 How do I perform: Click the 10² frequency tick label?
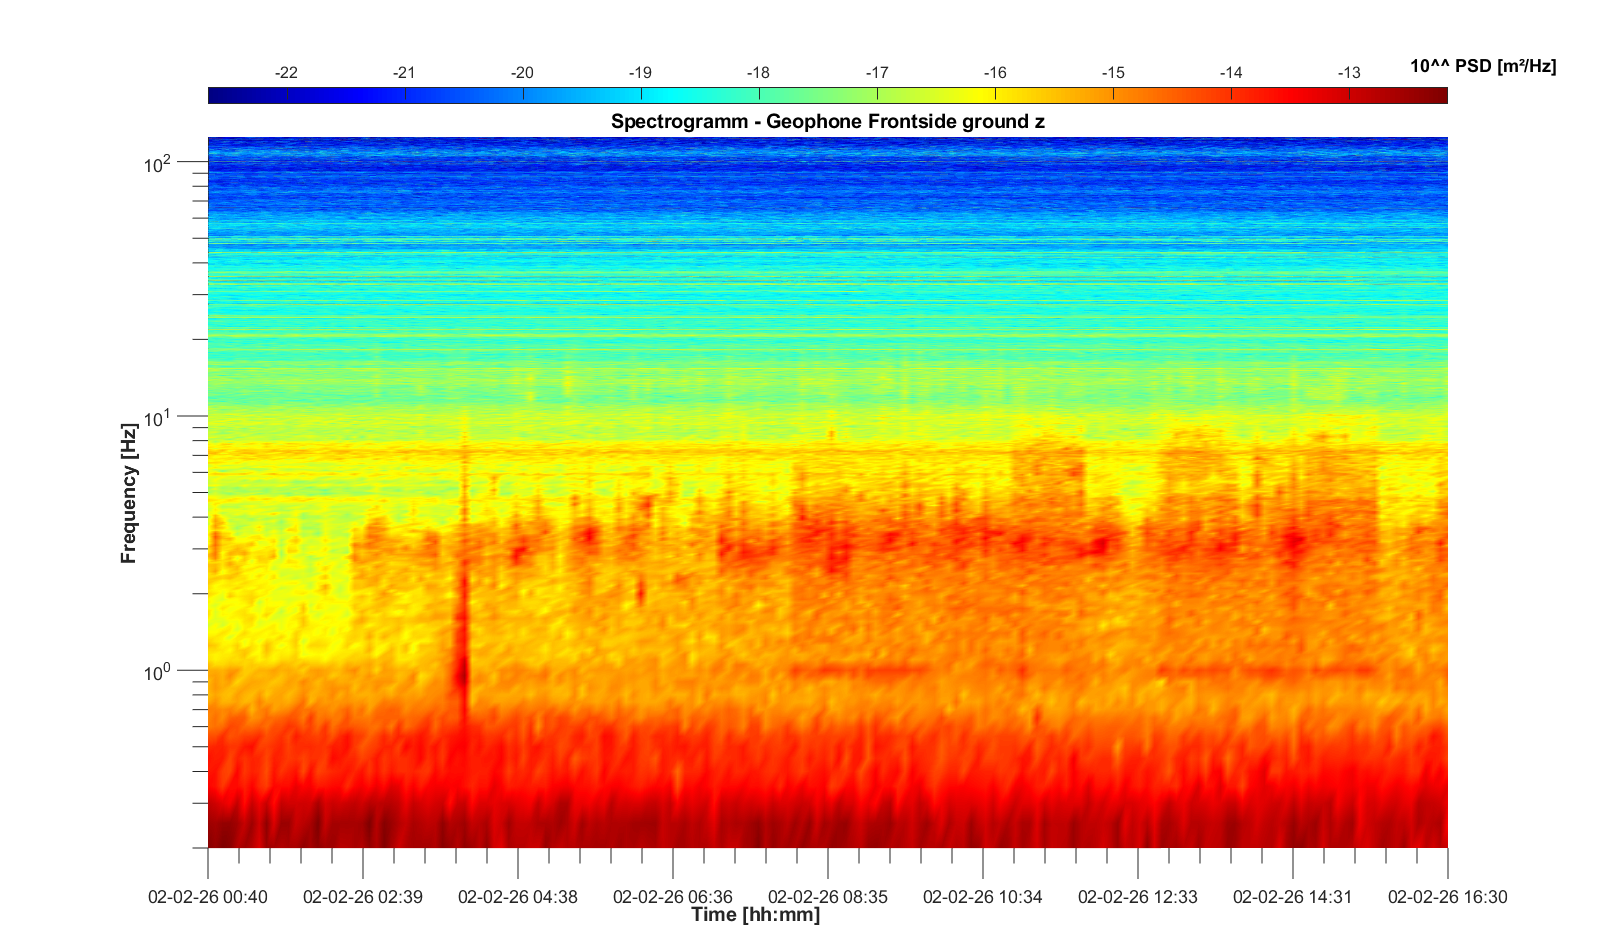tap(158, 163)
